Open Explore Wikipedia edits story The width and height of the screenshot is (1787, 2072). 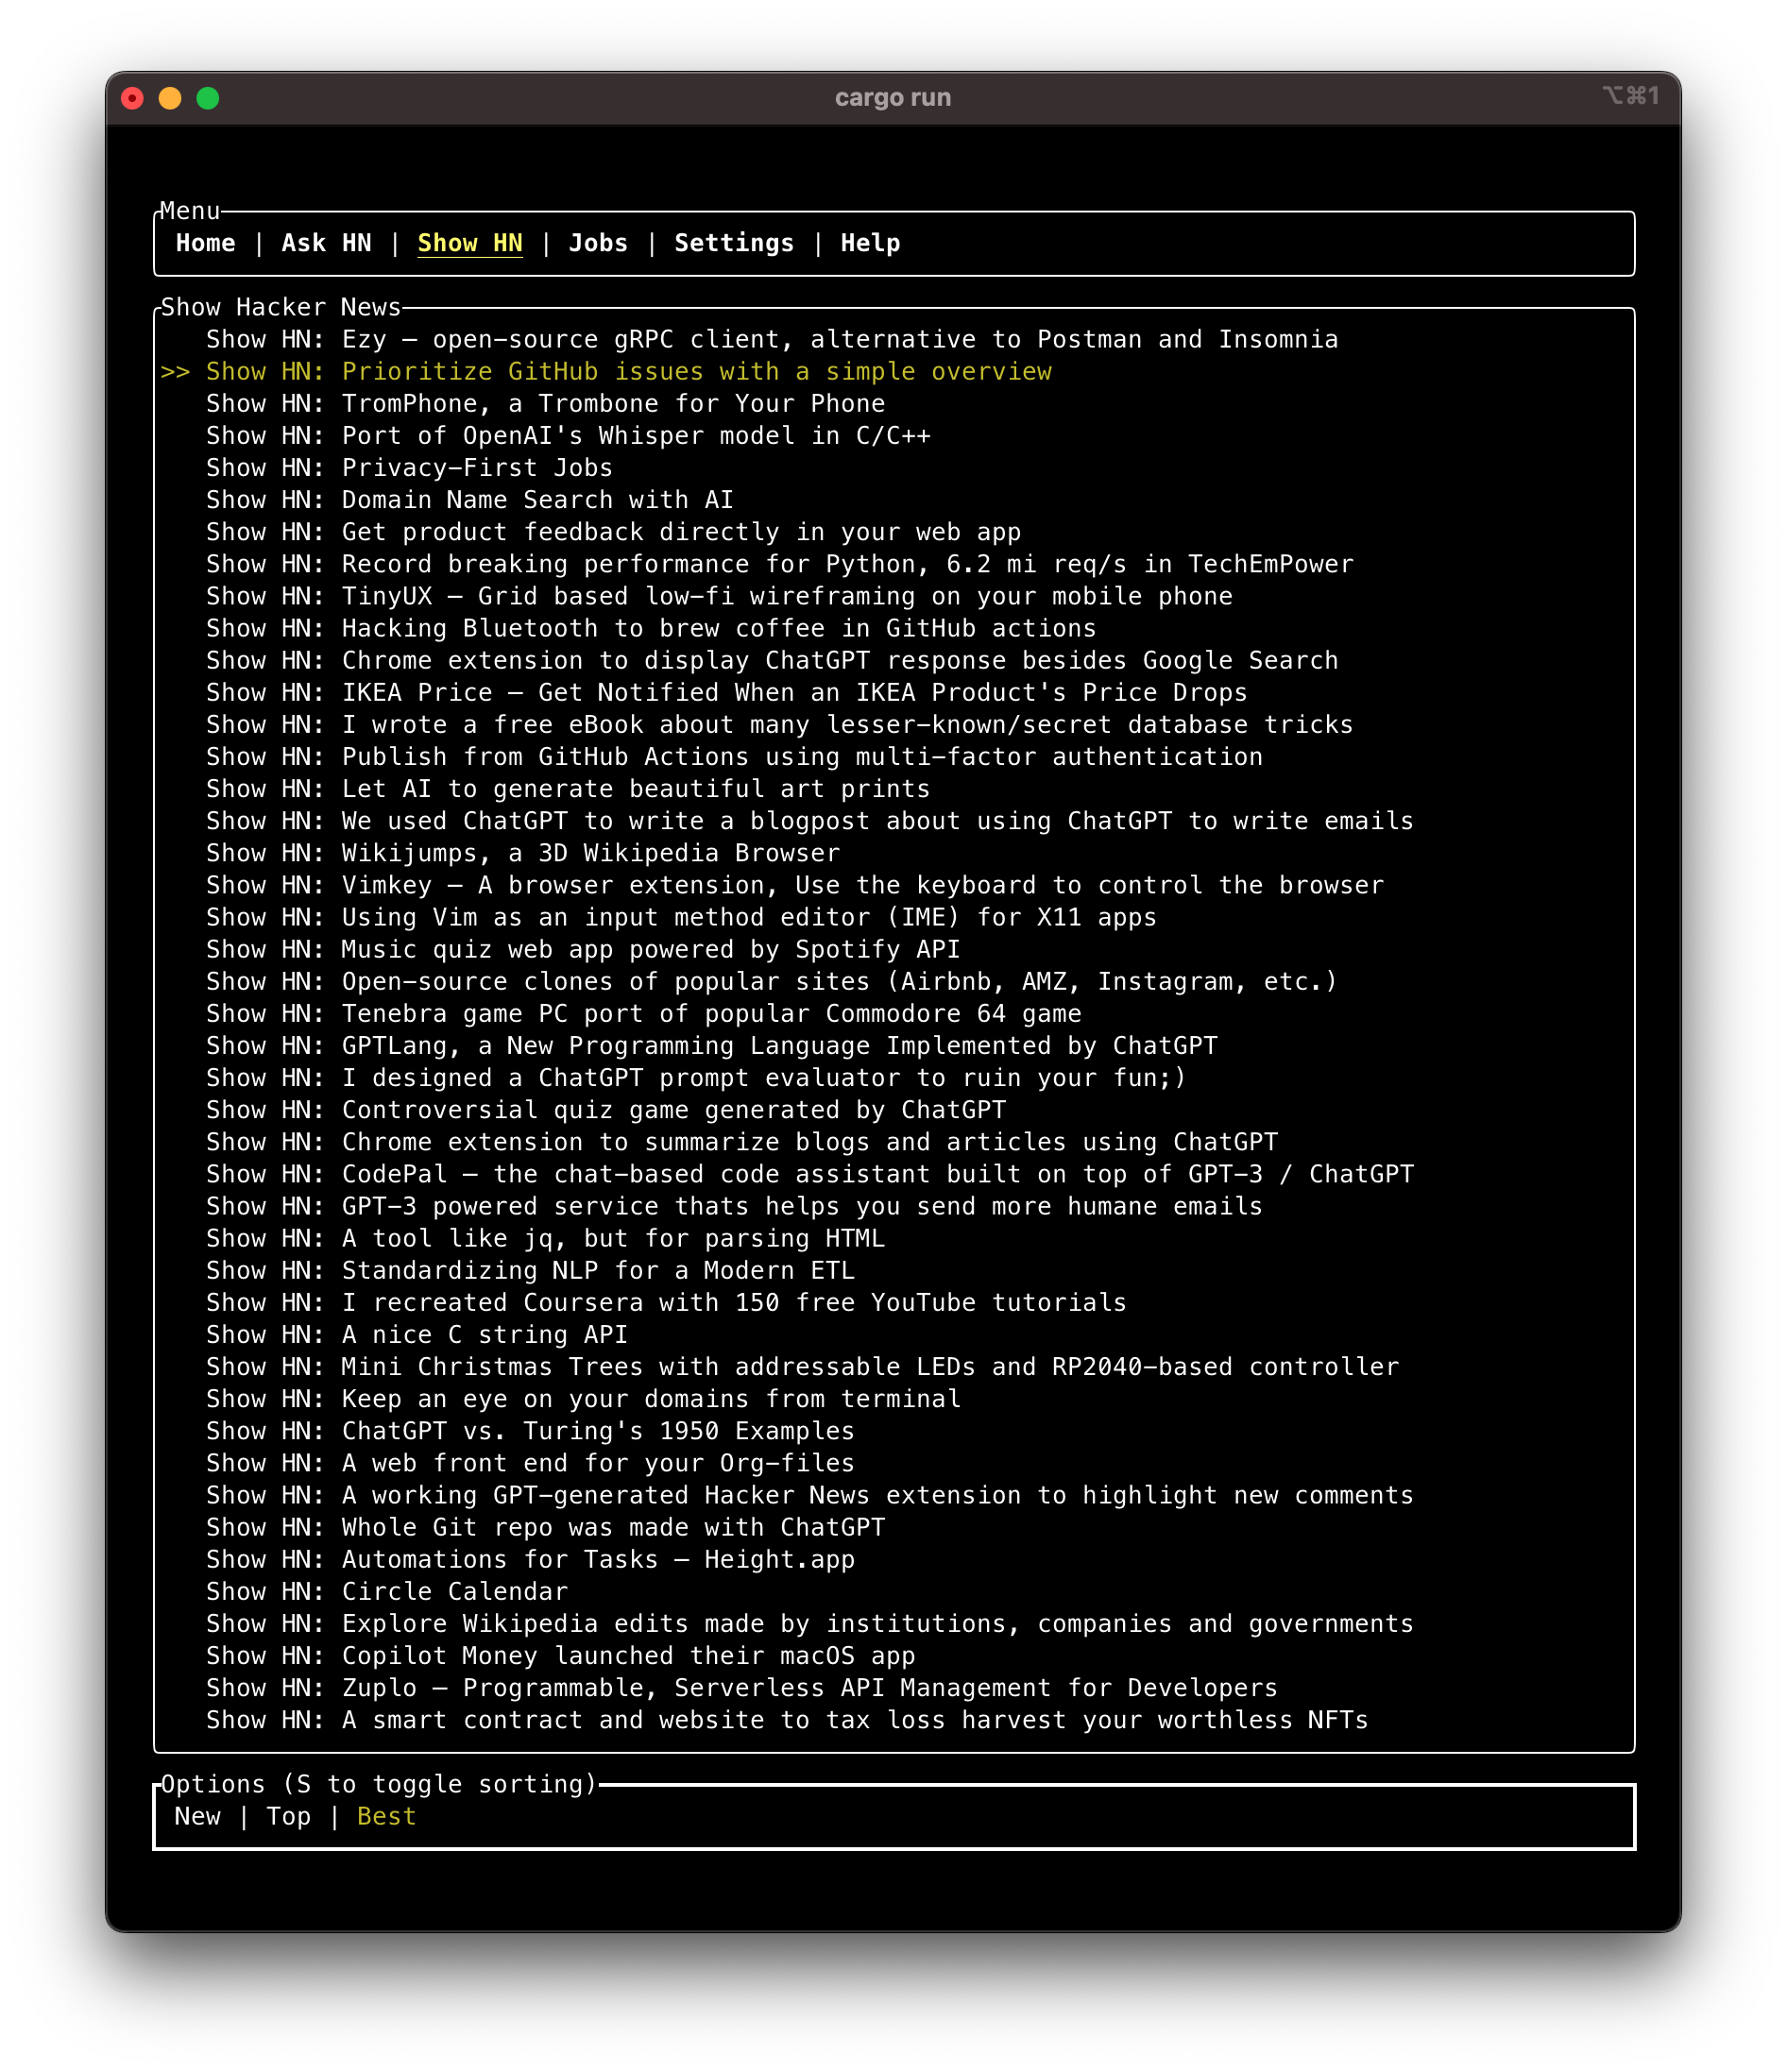(810, 1623)
